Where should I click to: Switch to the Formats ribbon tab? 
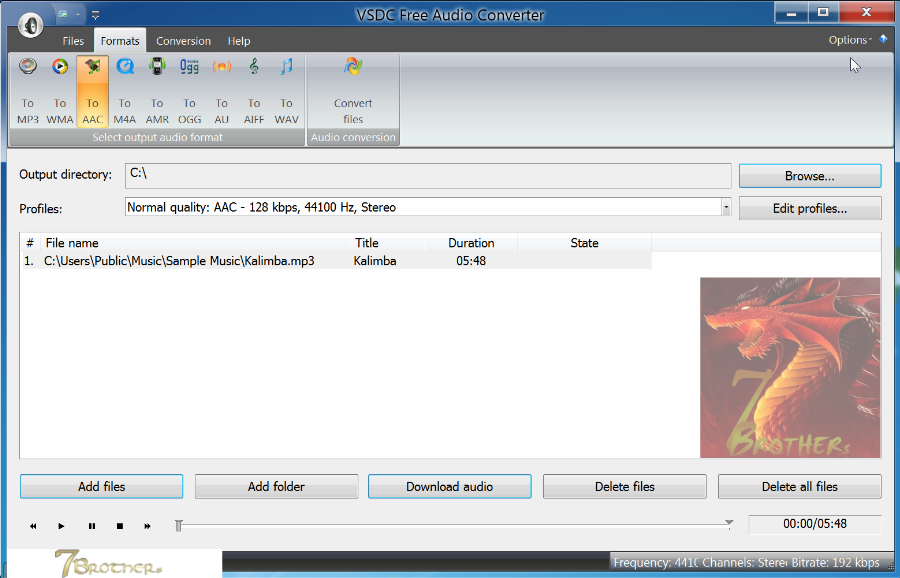coord(120,41)
